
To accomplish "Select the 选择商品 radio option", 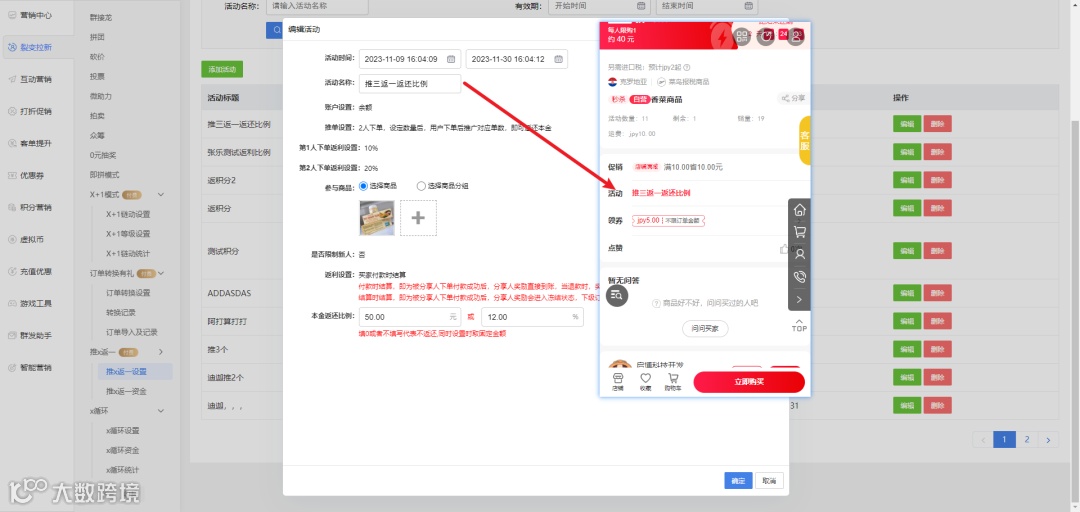I will click(364, 185).
